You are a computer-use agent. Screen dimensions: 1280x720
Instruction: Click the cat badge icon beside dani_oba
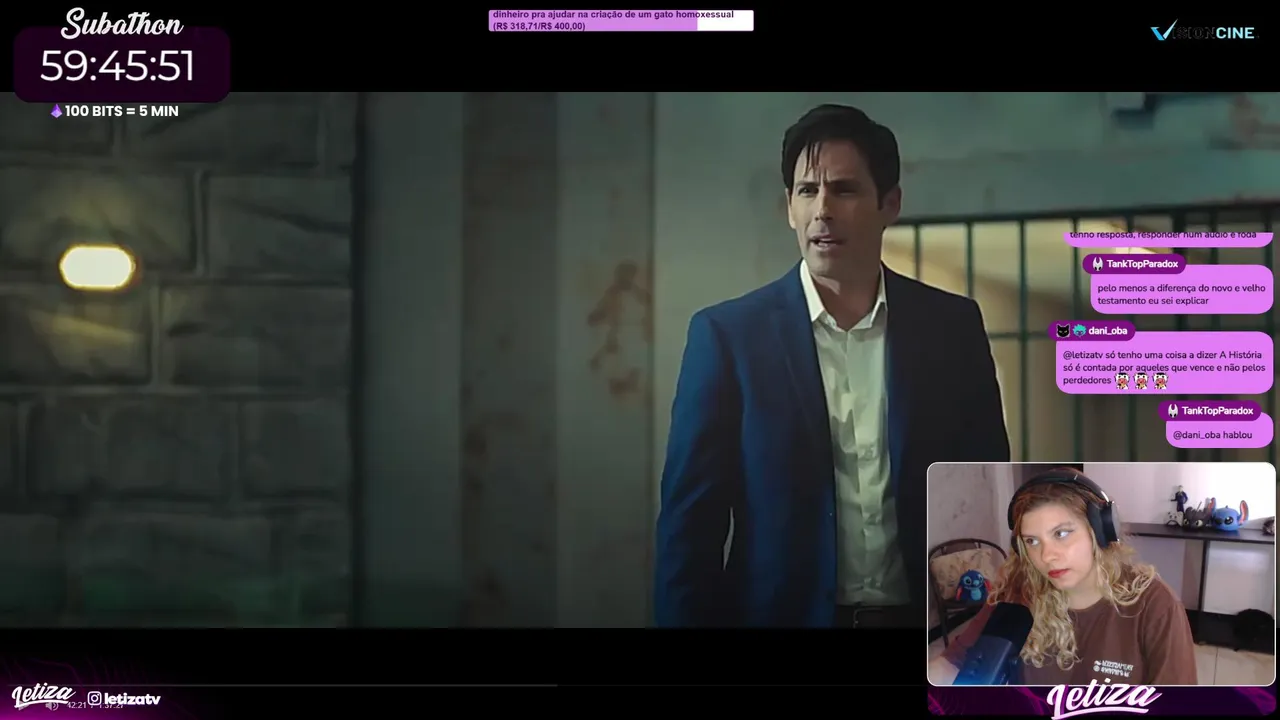click(1063, 330)
